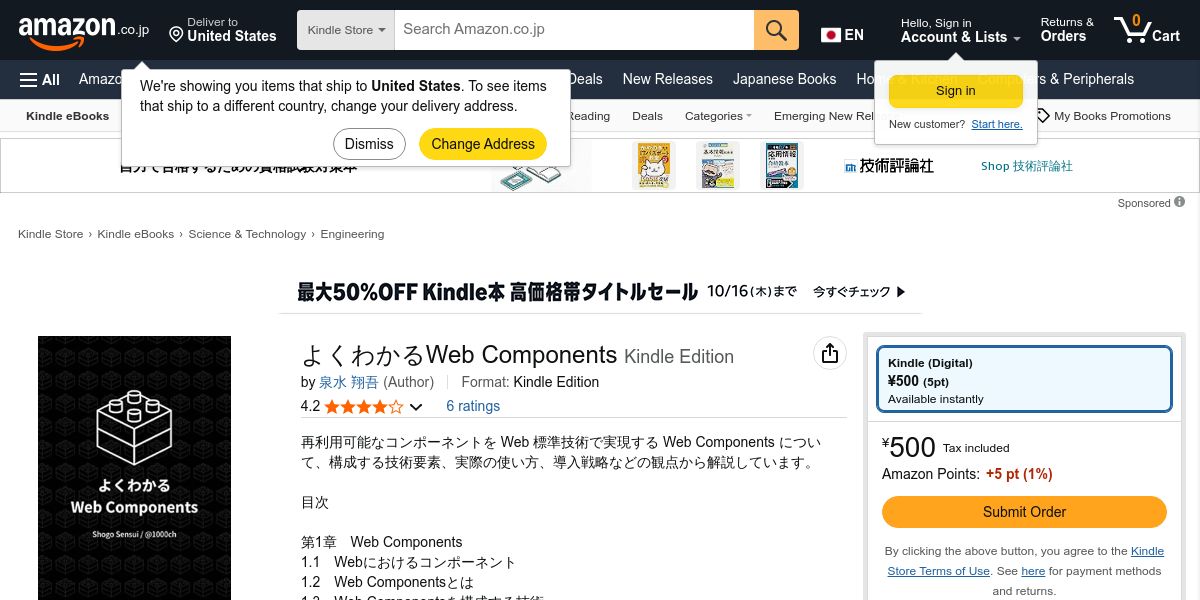The image size is (1200, 600).
Task: Click the Deliver to location pin
Action: click(x=176, y=35)
